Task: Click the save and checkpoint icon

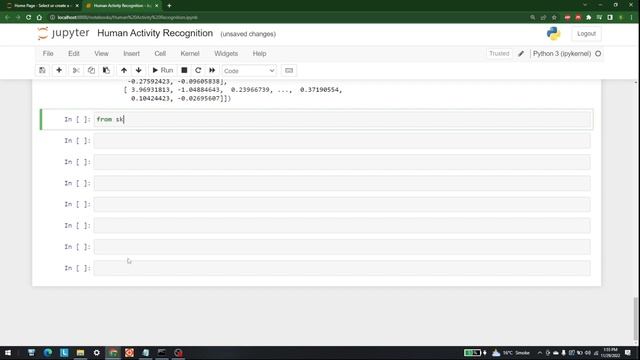Action: [x=42, y=70]
